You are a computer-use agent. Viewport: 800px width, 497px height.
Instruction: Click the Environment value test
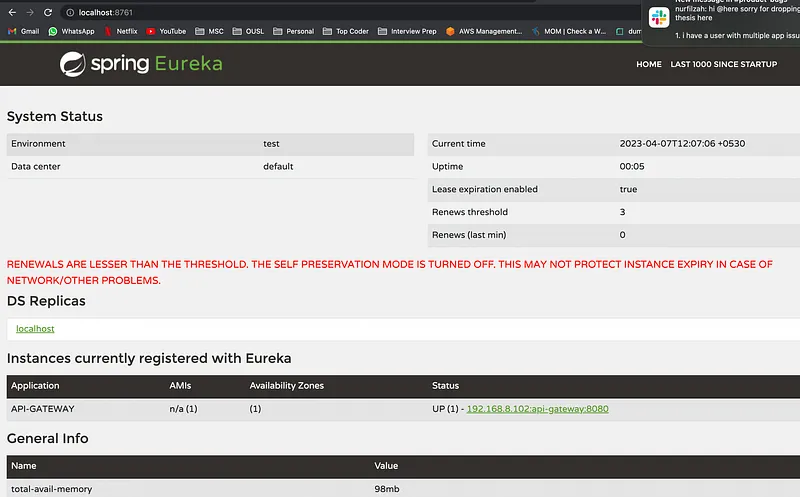[271, 144]
